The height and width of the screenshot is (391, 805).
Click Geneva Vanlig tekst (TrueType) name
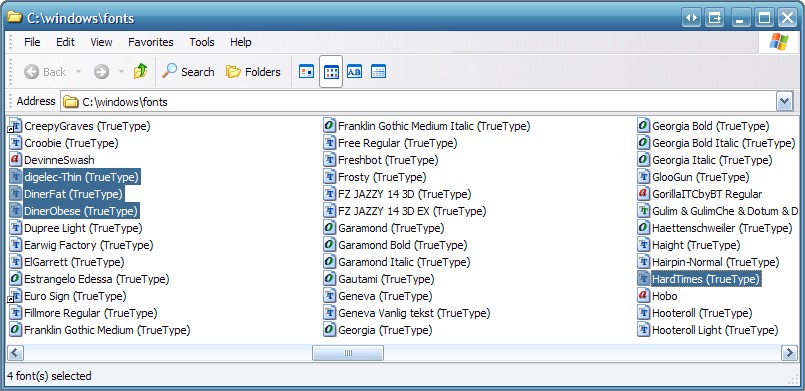point(414,313)
